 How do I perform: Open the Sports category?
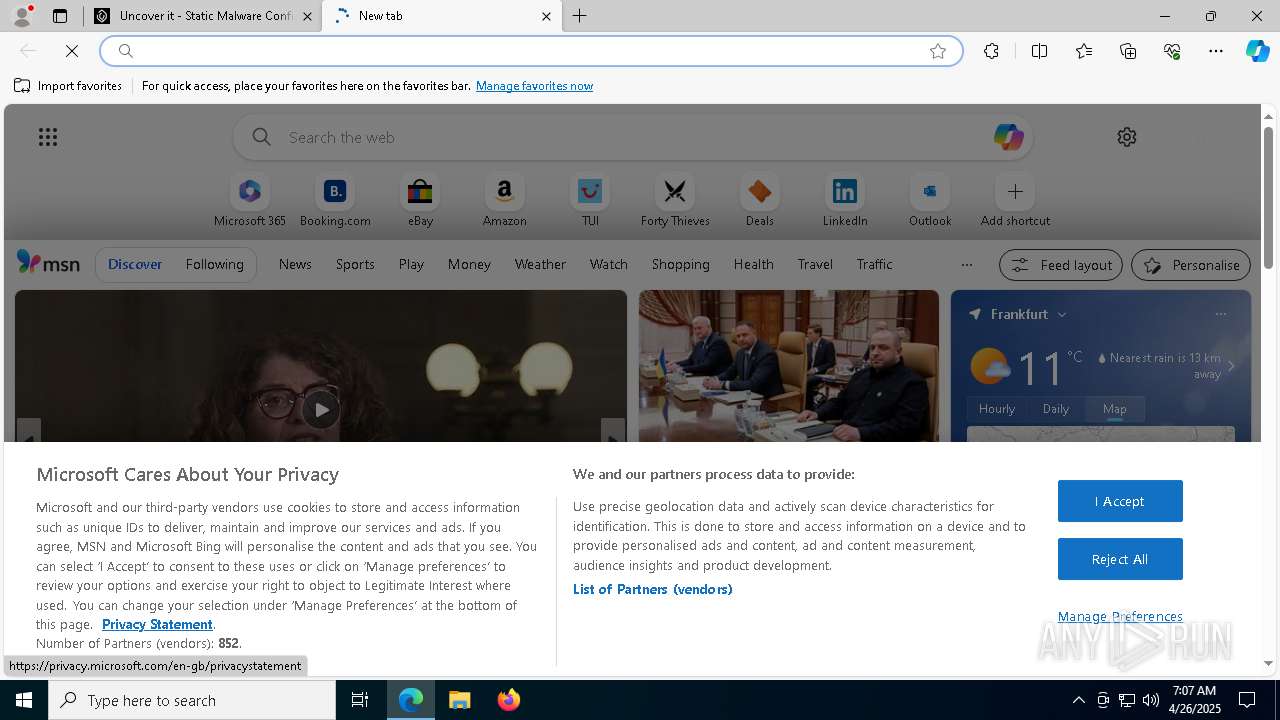[x=355, y=264]
